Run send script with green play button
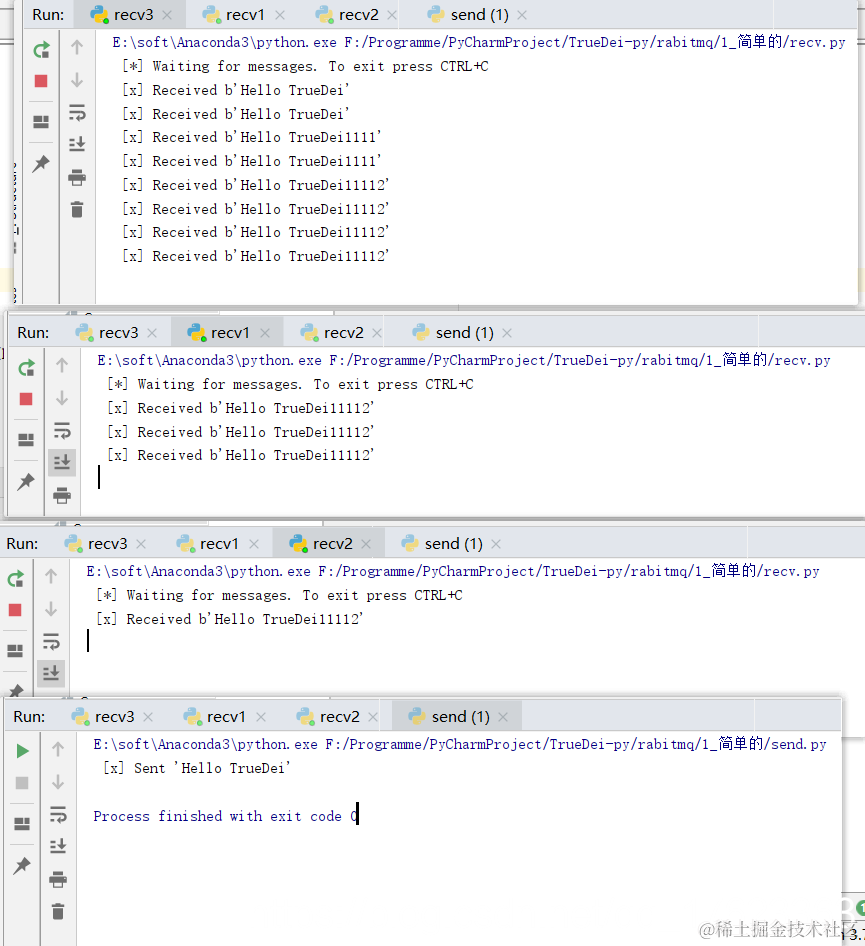The image size is (865, 946). pyautogui.click(x=22, y=751)
